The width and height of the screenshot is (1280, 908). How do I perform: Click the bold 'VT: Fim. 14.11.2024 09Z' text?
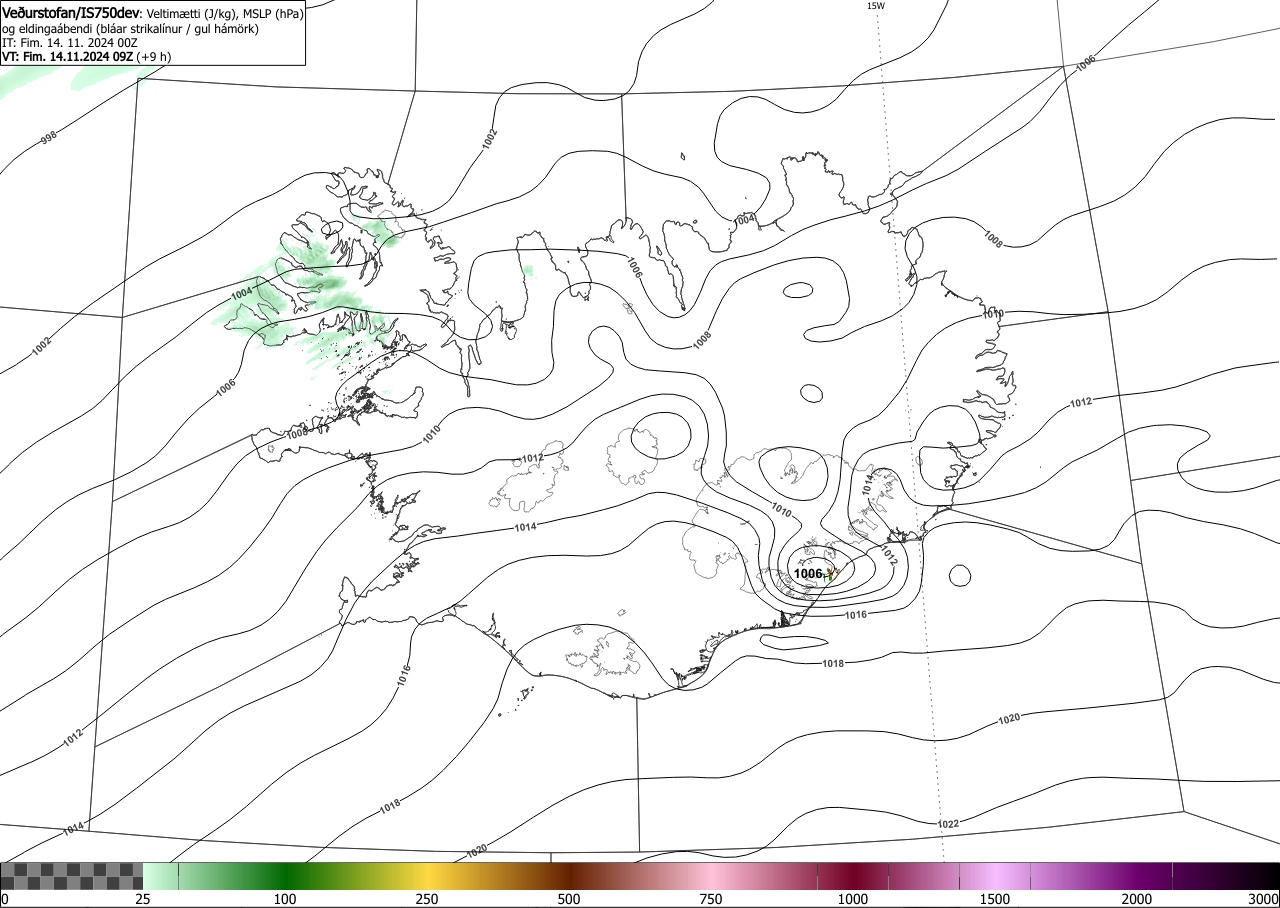[67, 57]
